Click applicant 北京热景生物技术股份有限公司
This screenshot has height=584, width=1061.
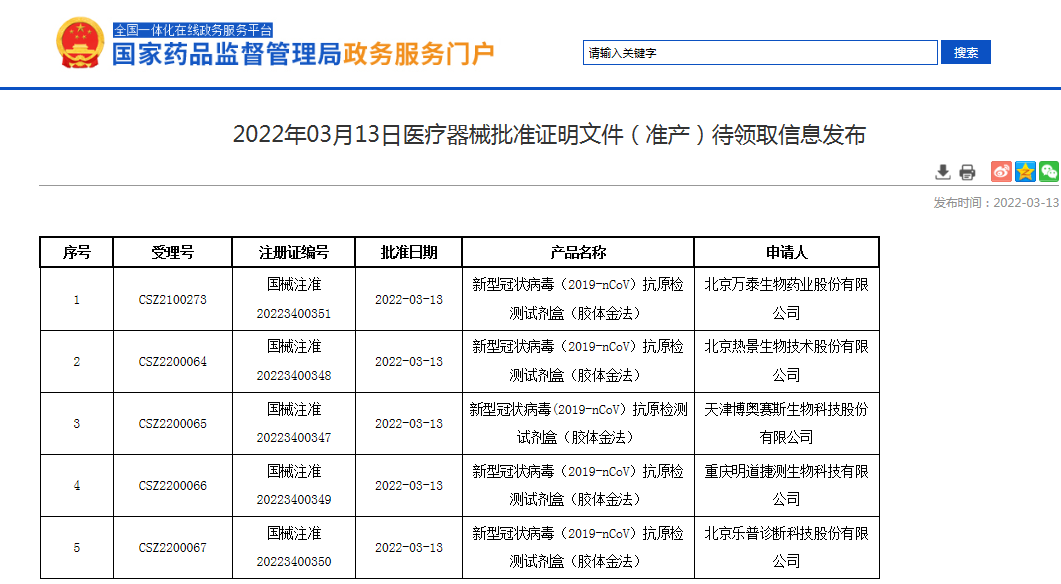coord(786,361)
